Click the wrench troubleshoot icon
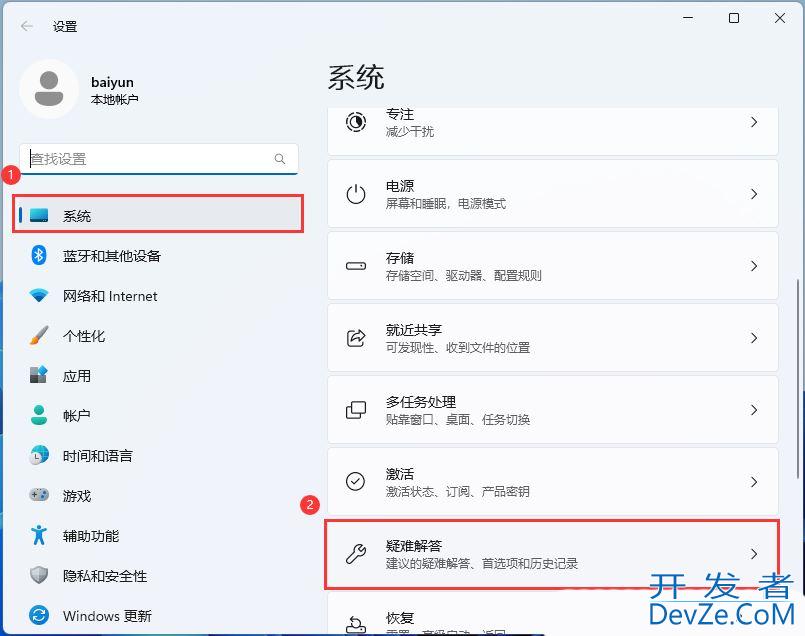 click(x=356, y=554)
